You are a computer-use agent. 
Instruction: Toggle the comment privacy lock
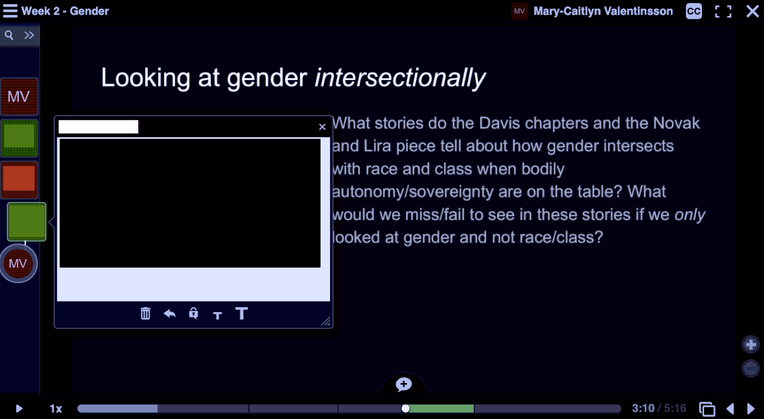193,314
